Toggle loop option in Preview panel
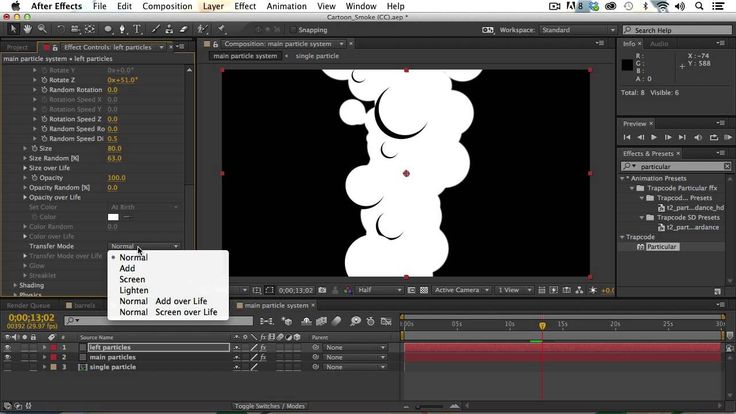The width and height of the screenshot is (736, 414). 713,137
